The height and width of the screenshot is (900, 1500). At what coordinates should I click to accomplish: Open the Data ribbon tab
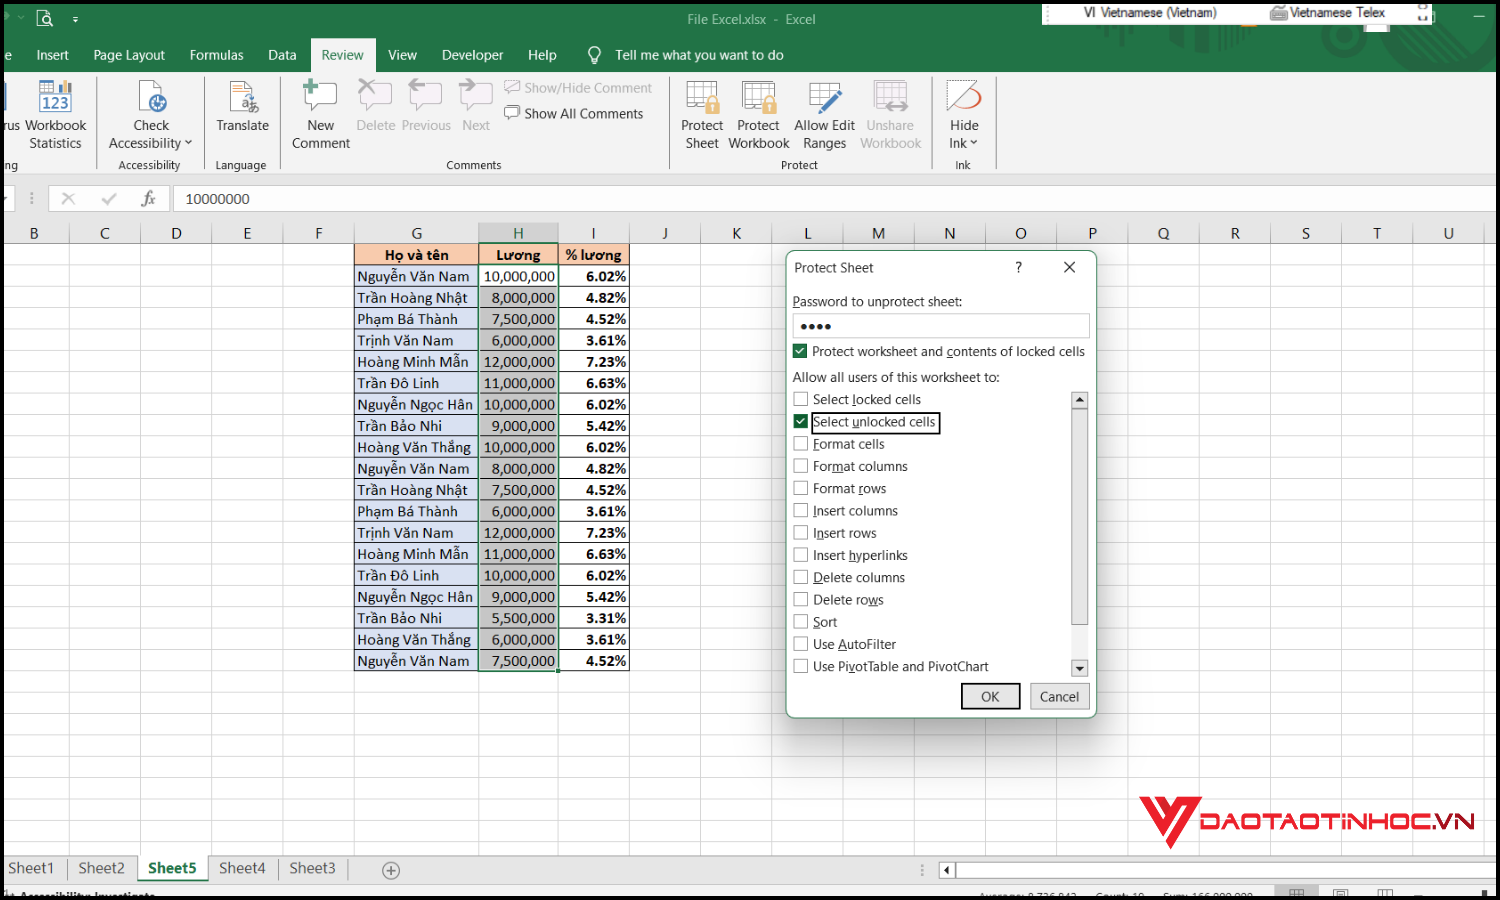tap(282, 55)
